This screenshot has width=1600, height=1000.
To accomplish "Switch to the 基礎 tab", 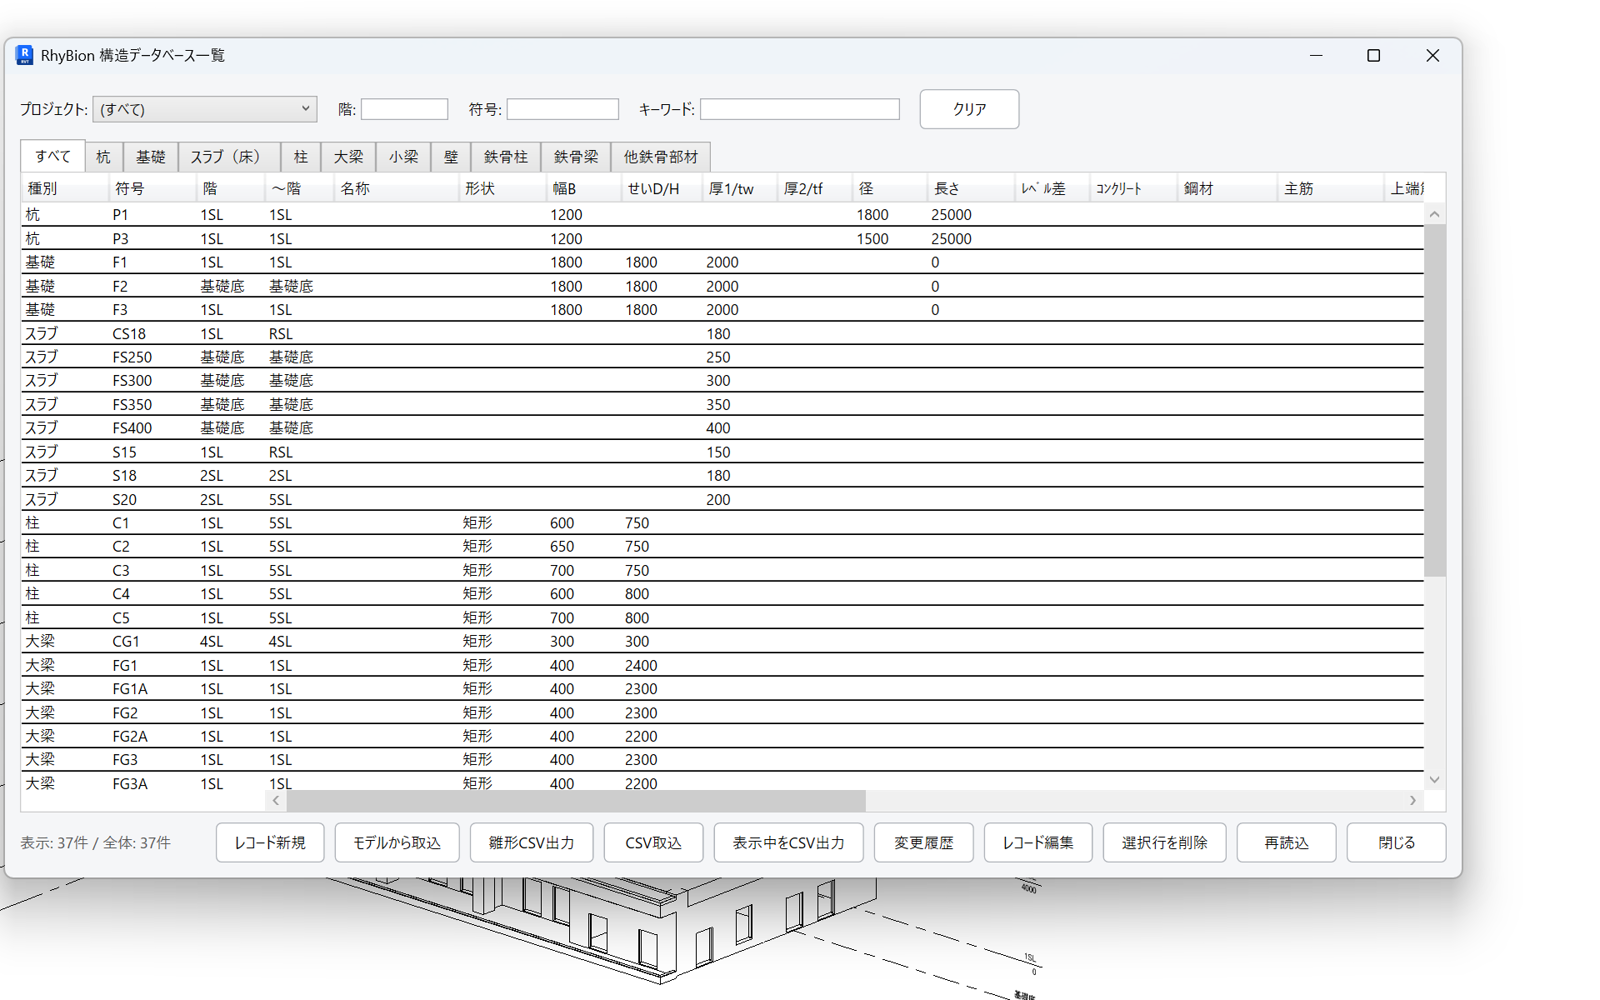I will (150, 157).
